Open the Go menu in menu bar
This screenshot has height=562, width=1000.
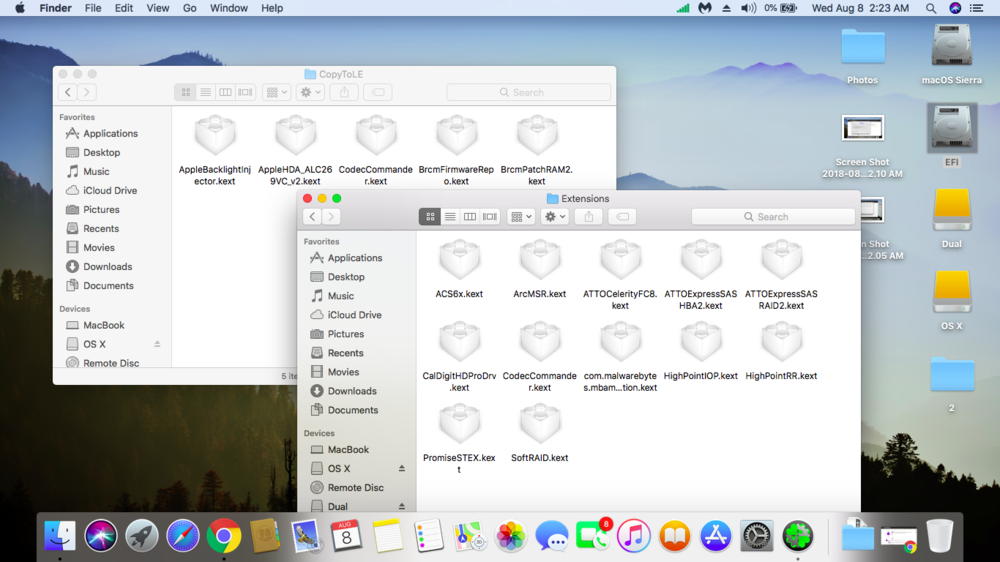click(189, 8)
